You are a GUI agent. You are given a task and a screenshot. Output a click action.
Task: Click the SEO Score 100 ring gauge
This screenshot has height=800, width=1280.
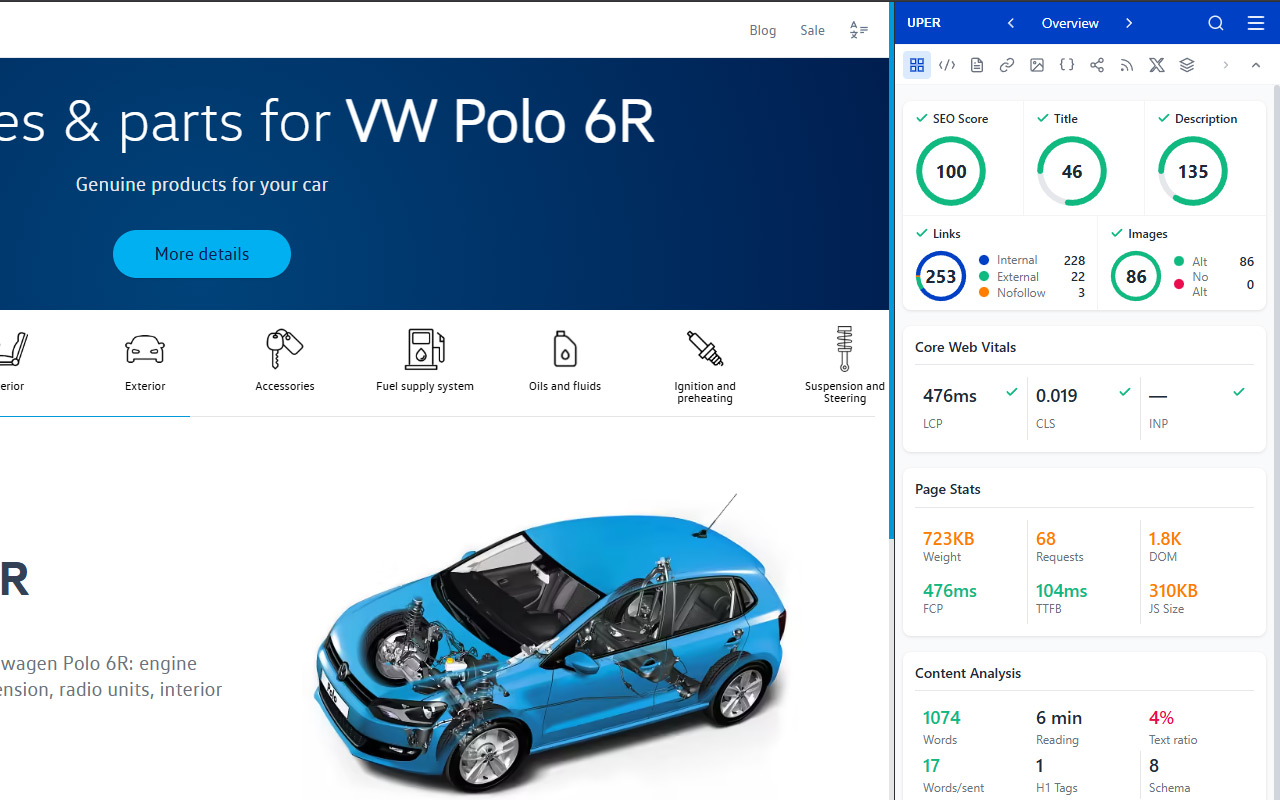click(x=951, y=171)
